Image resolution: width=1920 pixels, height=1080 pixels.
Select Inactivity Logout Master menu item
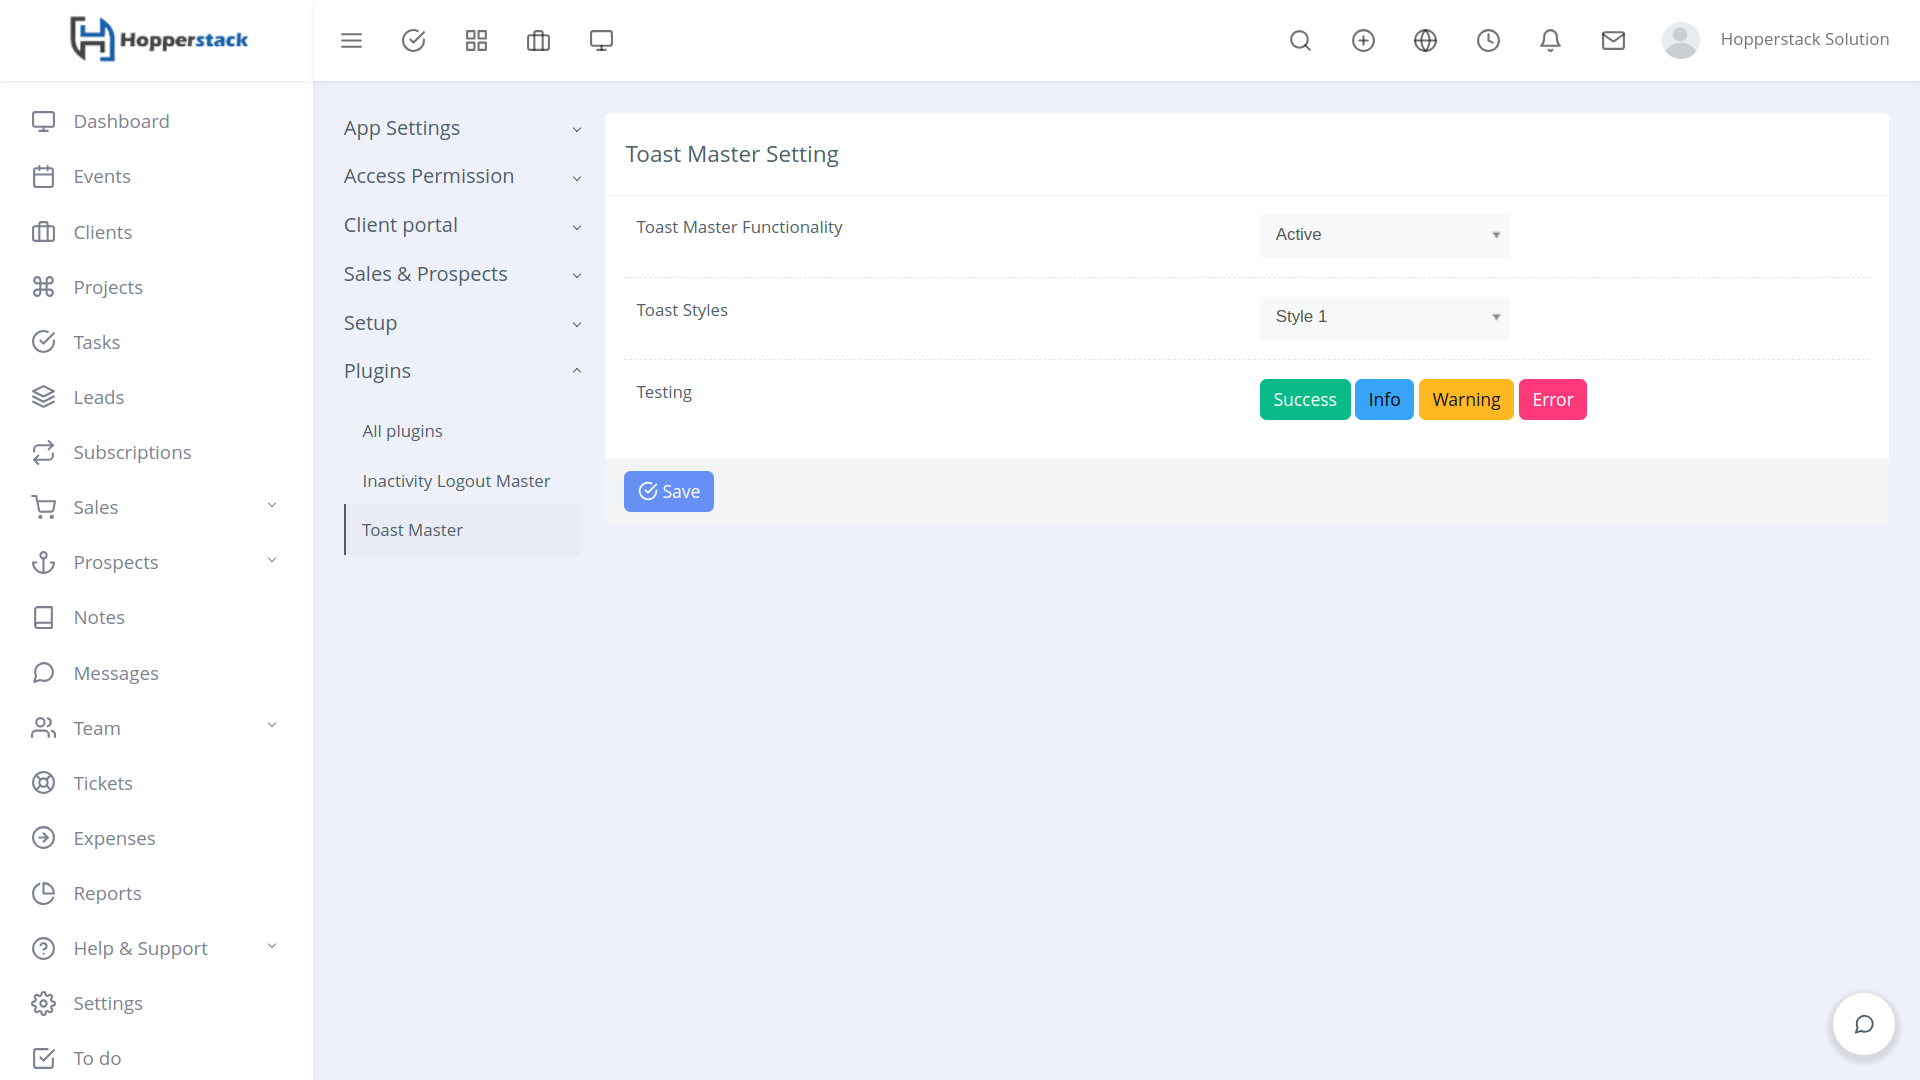[x=456, y=481]
